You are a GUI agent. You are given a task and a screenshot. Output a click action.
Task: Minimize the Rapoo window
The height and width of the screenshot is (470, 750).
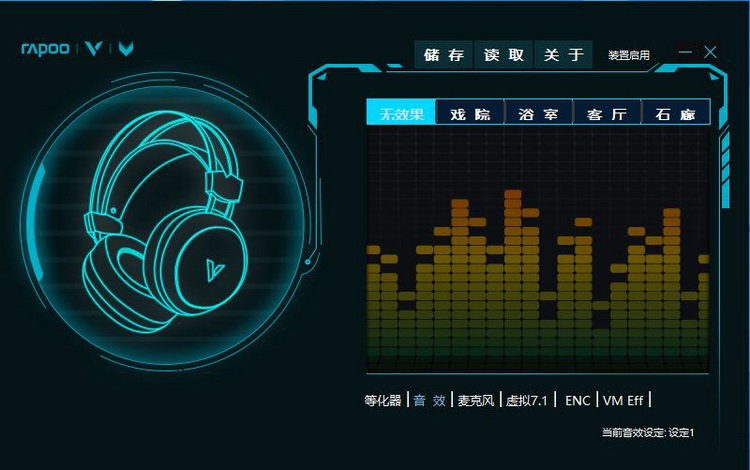tap(685, 52)
